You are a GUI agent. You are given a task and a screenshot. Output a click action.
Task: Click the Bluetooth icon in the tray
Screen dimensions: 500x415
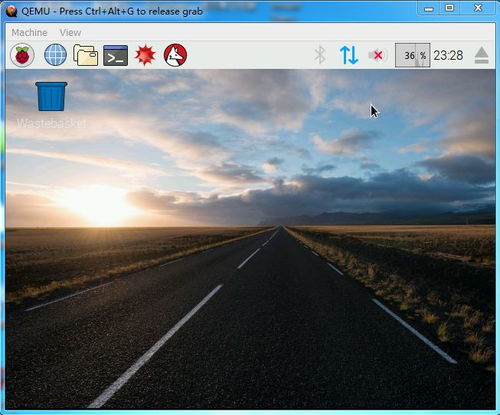click(320, 55)
